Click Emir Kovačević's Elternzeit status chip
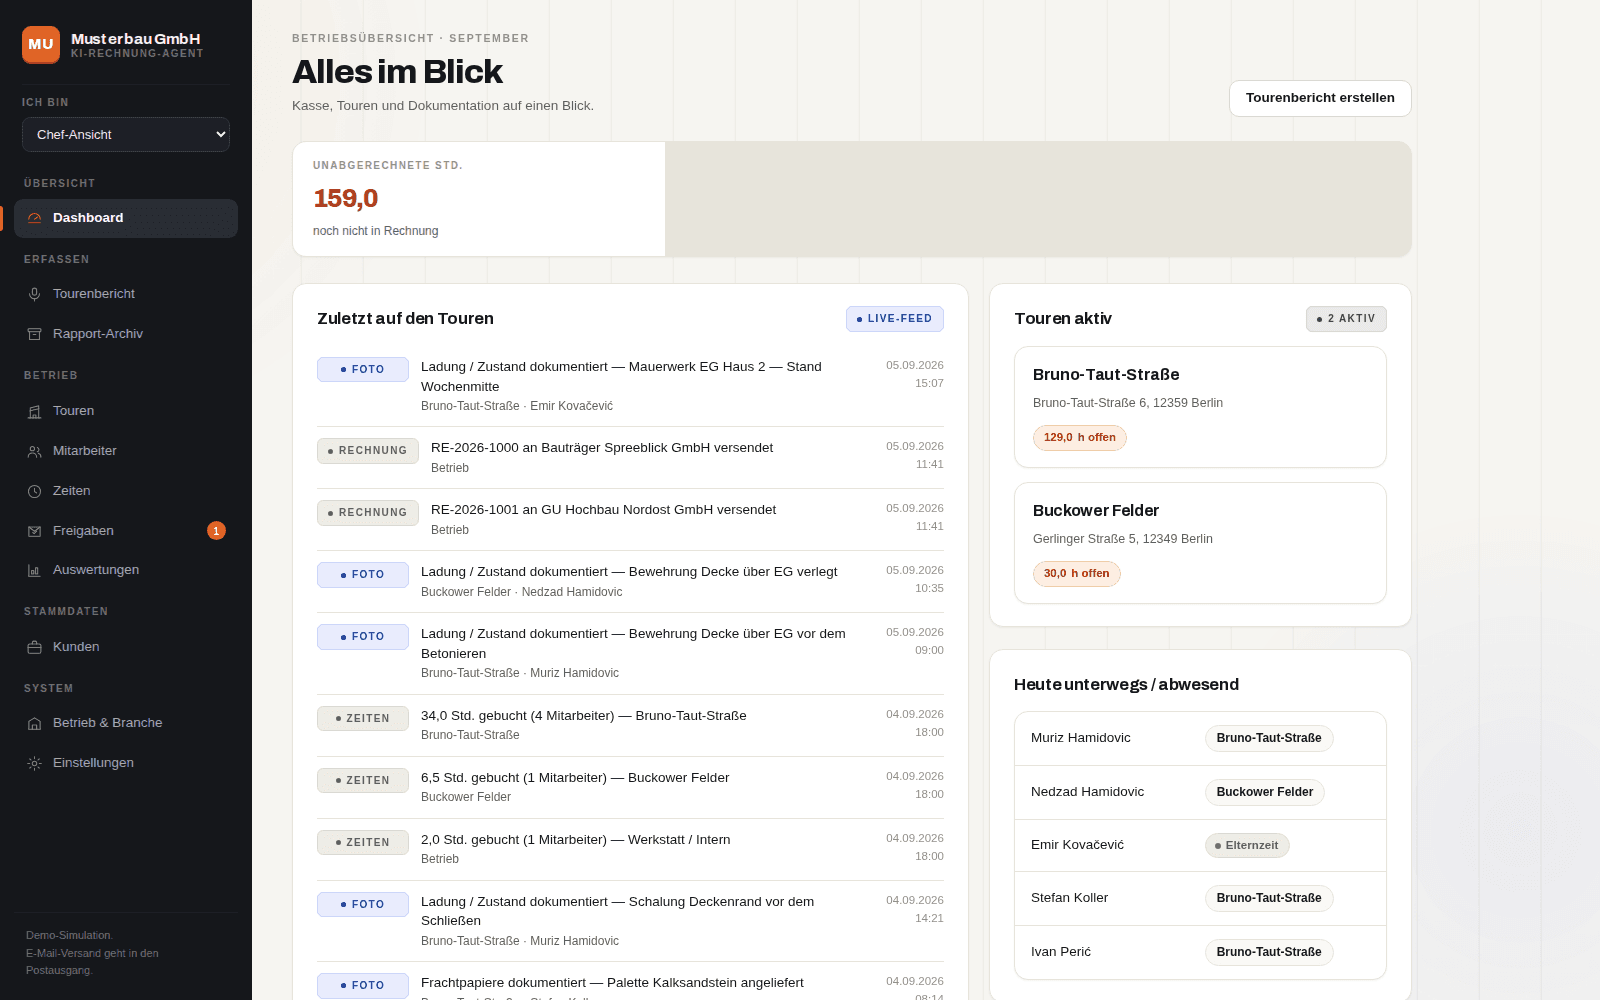 1247,846
